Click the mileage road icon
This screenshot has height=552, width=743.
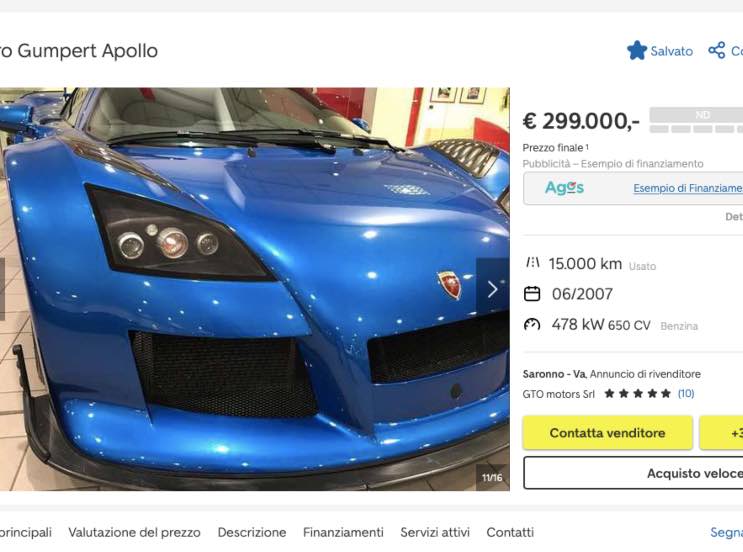point(532,264)
